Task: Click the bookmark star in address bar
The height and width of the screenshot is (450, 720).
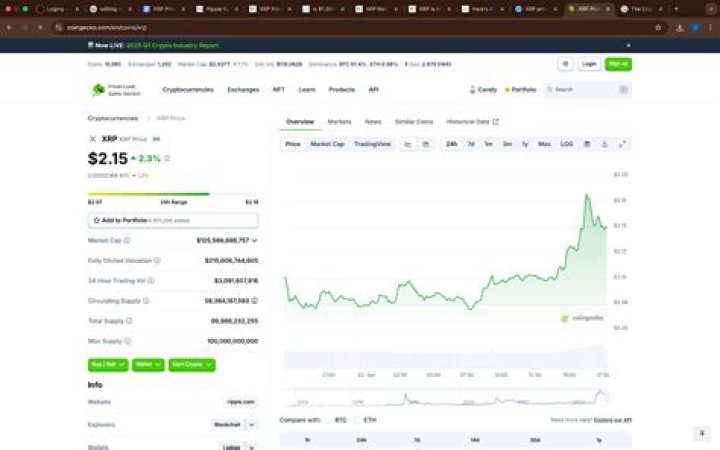Action: coord(658,28)
